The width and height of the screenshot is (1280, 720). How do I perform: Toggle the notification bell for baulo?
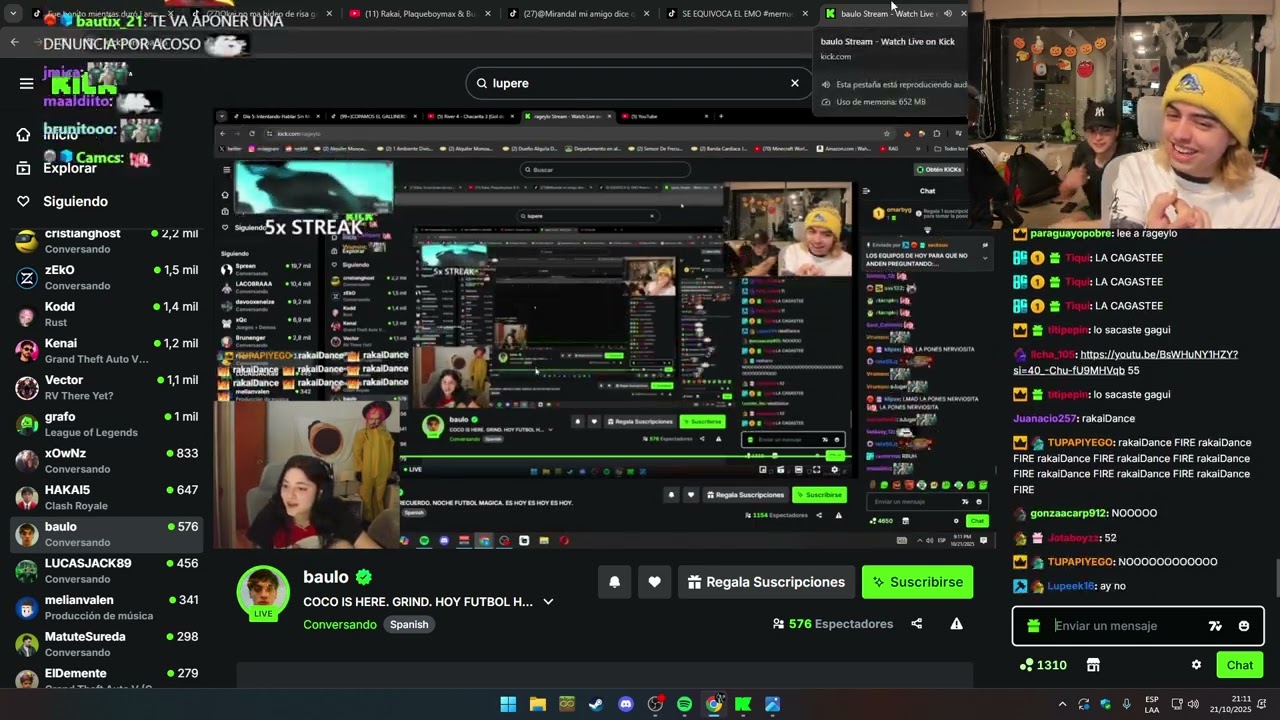[614, 582]
